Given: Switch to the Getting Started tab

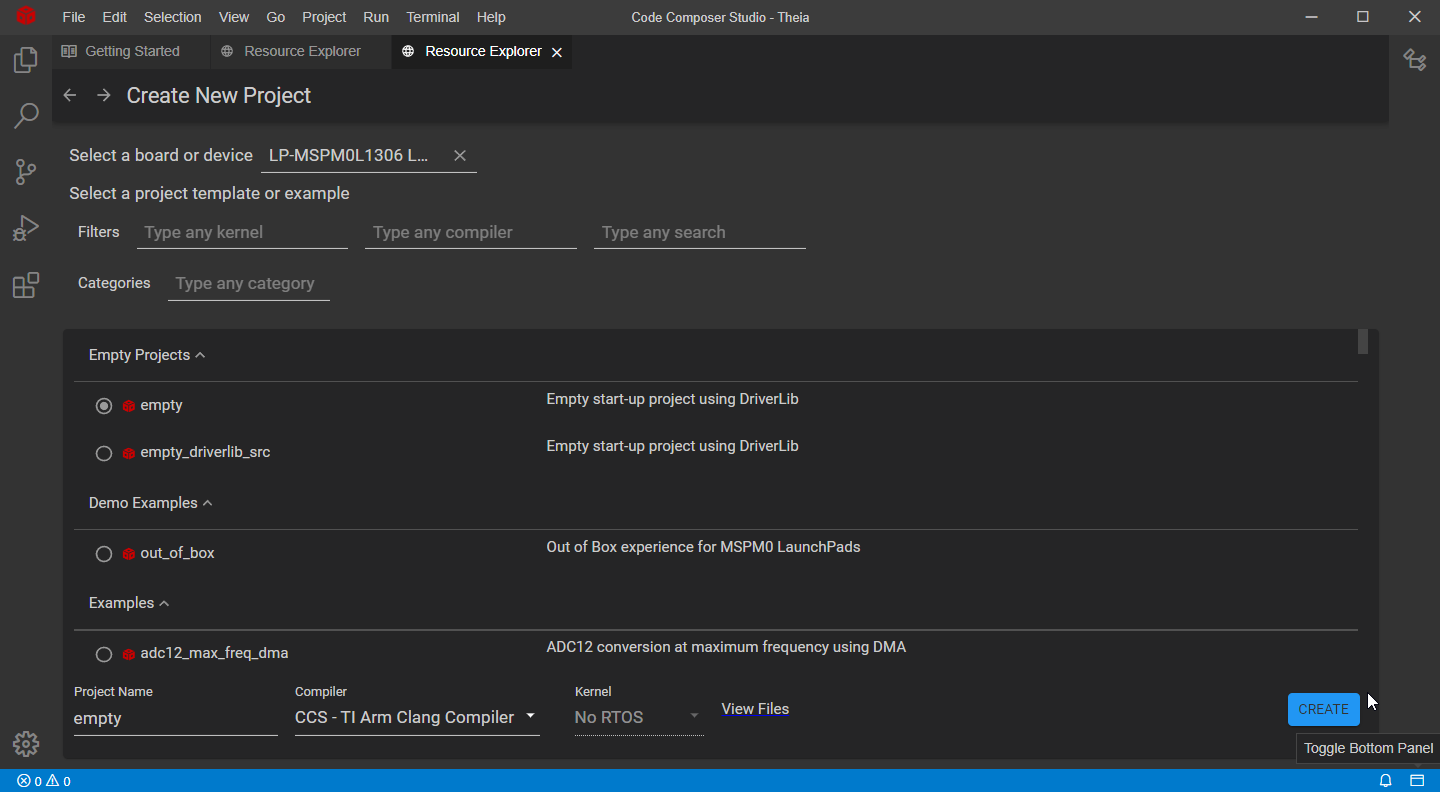Looking at the screenshot, I should 131,51.
